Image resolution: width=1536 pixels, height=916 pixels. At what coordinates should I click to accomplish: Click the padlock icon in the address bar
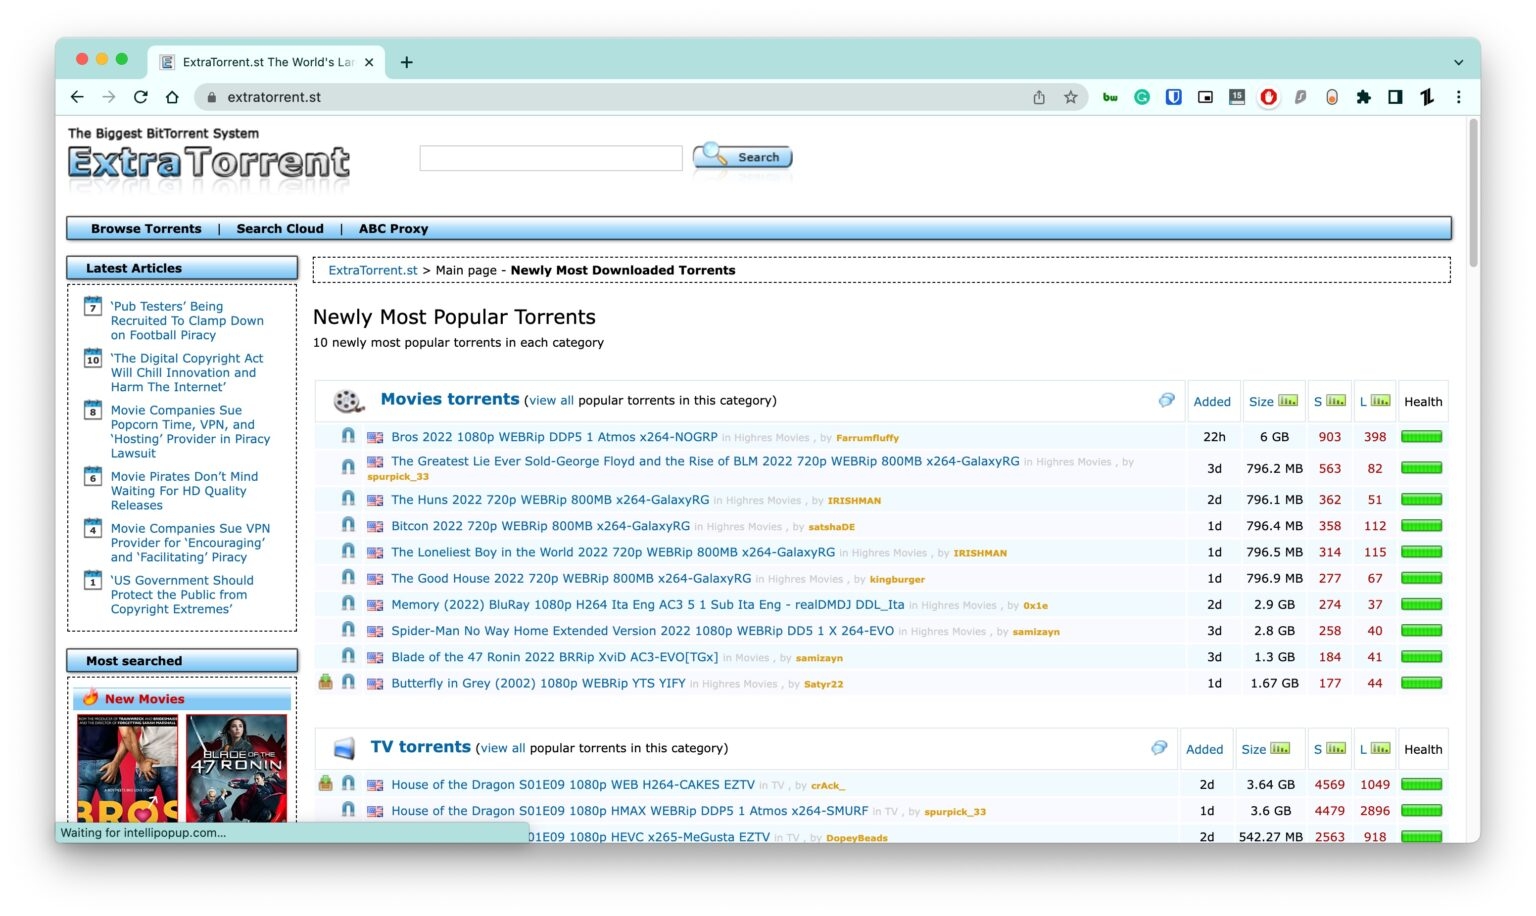pos(211,97)
